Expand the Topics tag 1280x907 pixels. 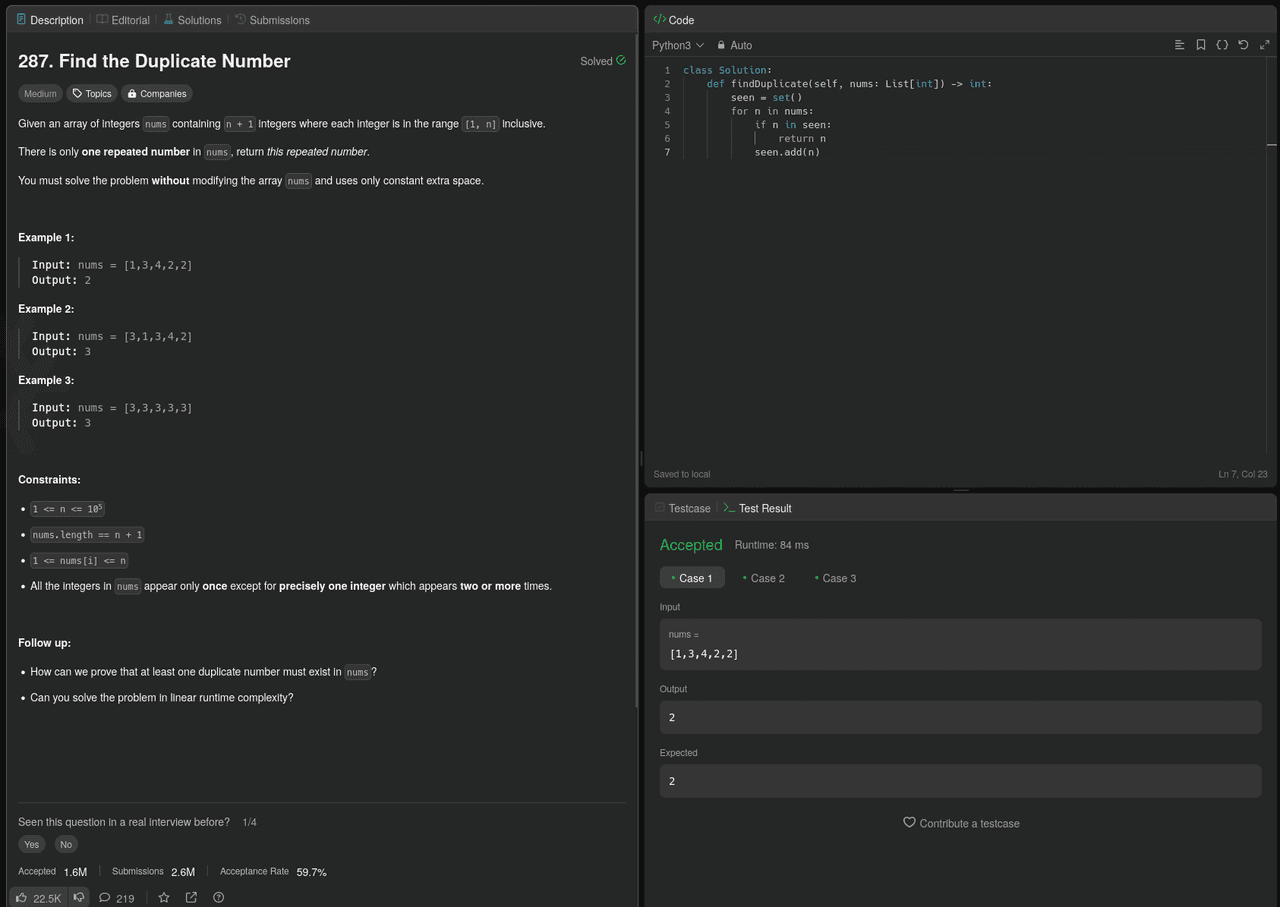coord(92,94)
